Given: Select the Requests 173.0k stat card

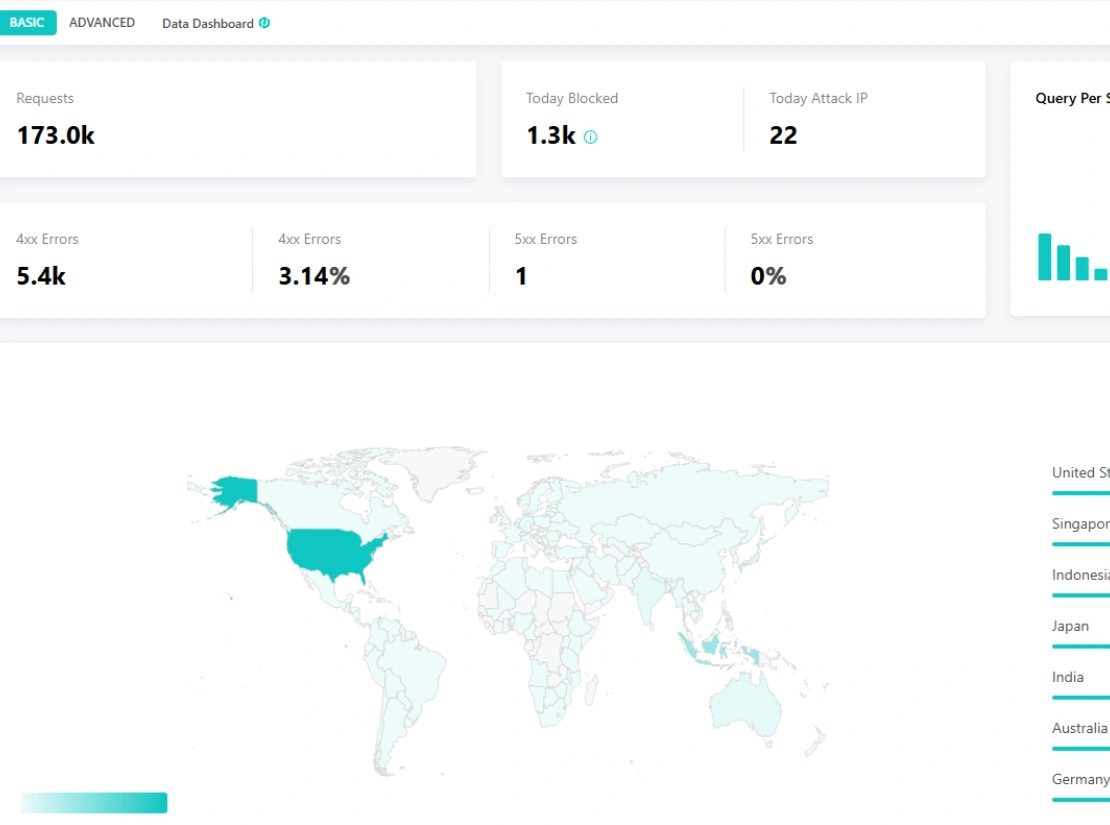Looking at the screenshot, I should 236,119.
